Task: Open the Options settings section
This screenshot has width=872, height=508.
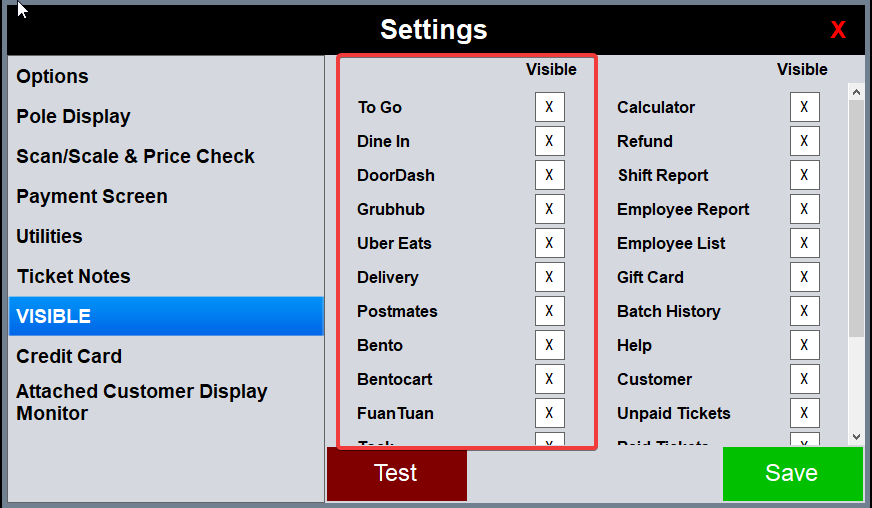Action: 53,77
